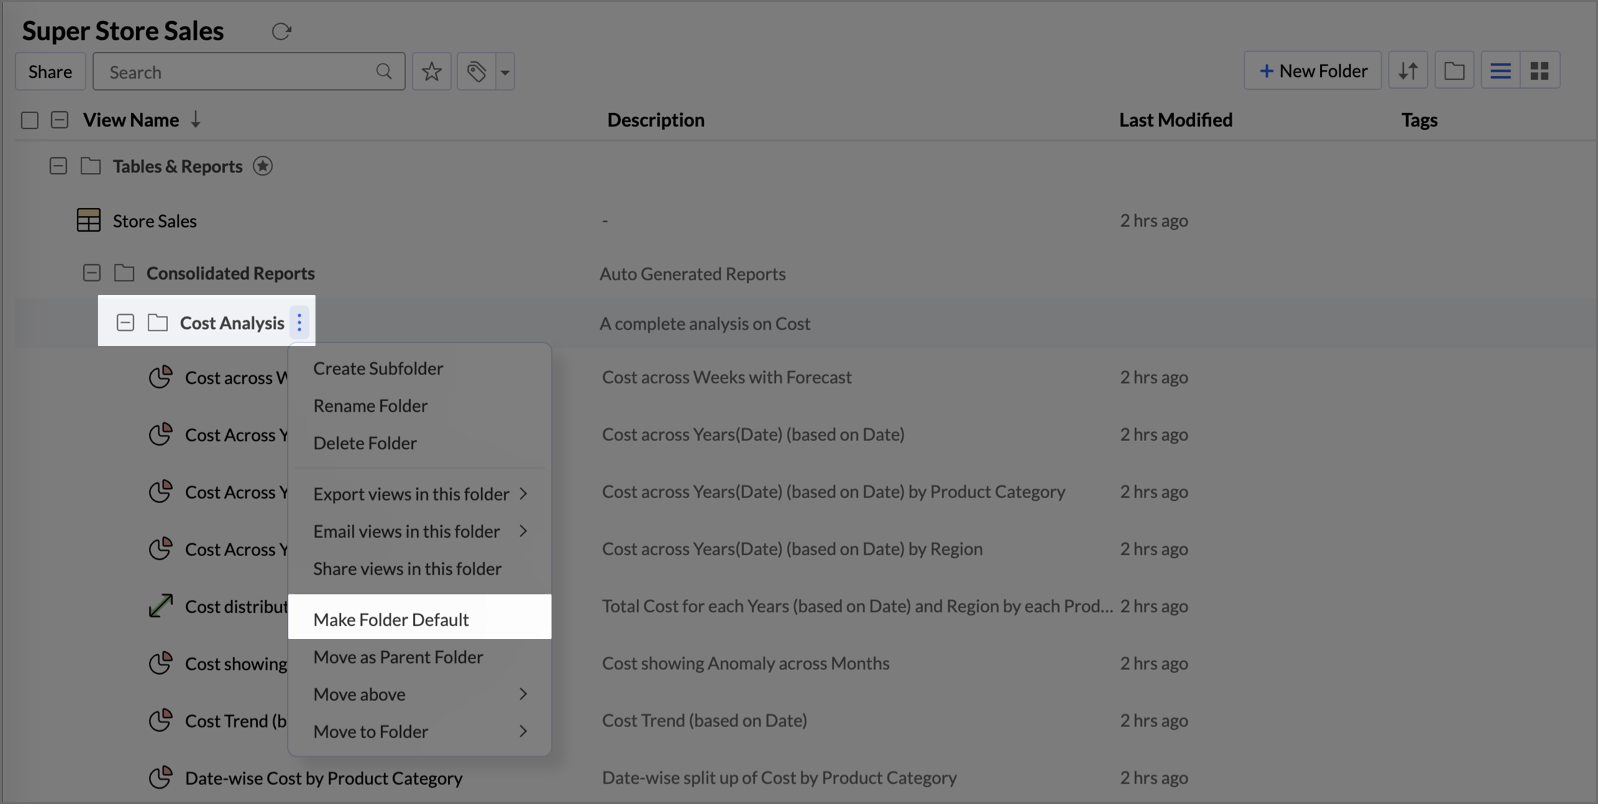The height and width of the screenshot is (804, 1598).
Task: Switch to list view
Action: [1500, 71]
